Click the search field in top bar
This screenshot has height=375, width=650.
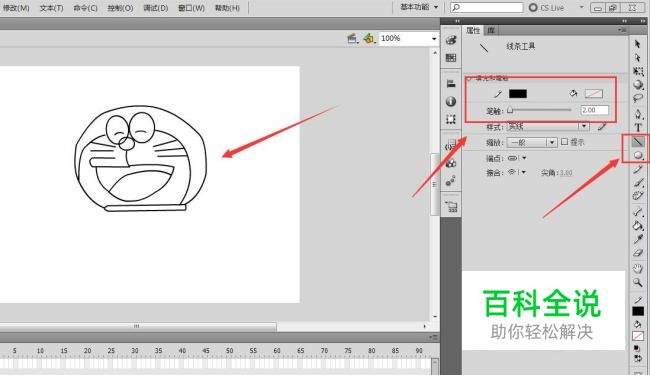point(487,7)
